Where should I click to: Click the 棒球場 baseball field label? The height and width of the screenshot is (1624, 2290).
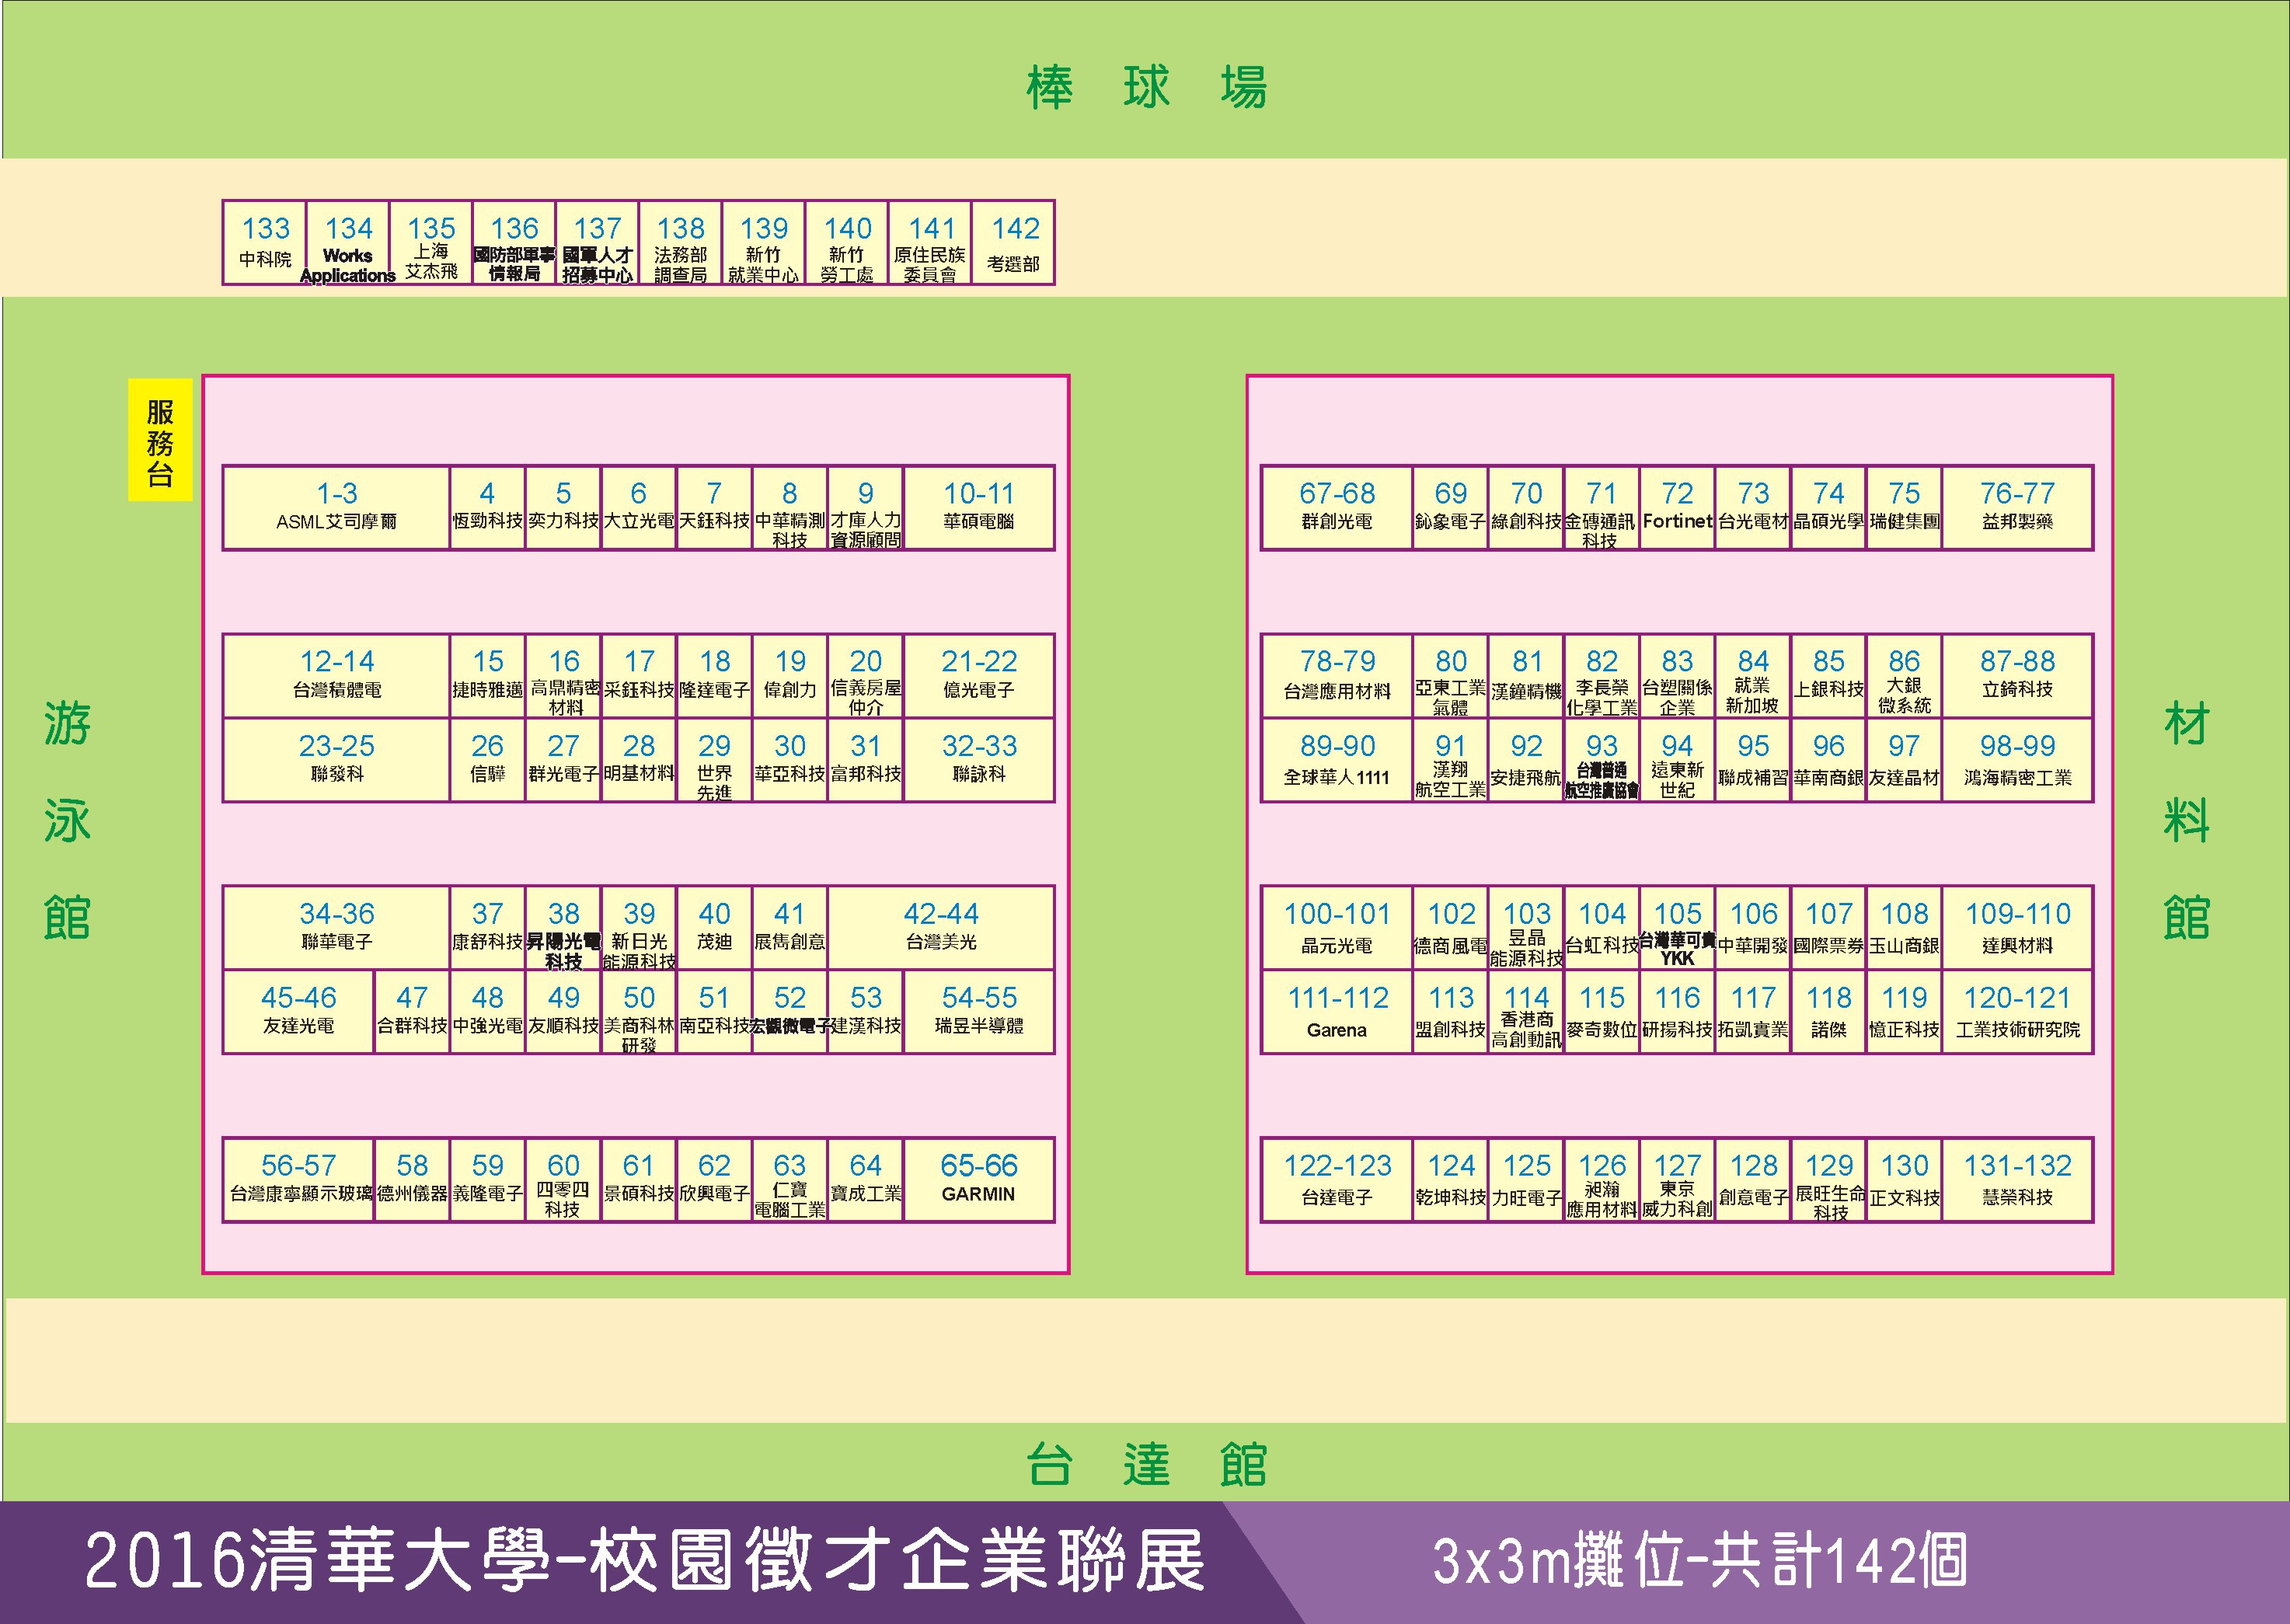(1146, 87)
